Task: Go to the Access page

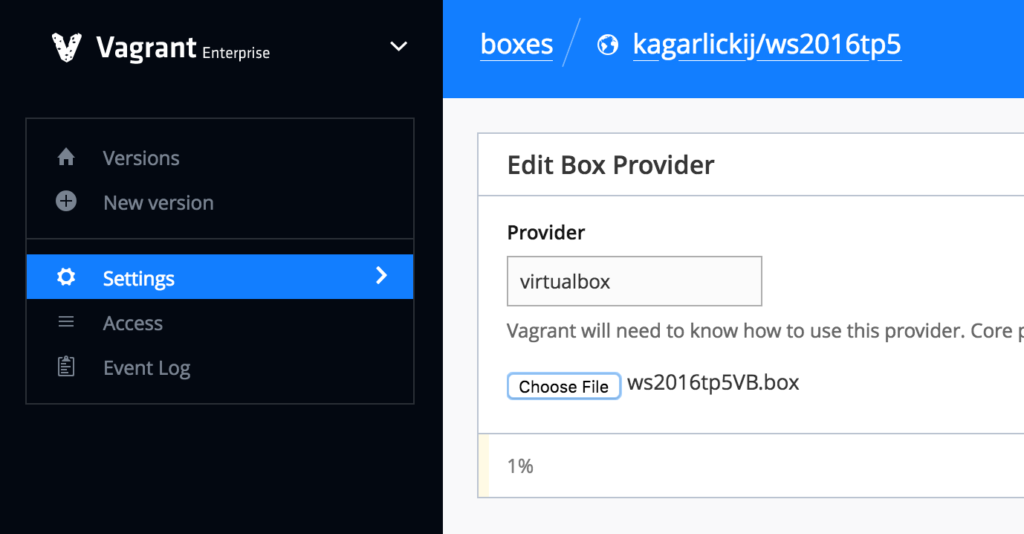Action: [x=132, y=323]
